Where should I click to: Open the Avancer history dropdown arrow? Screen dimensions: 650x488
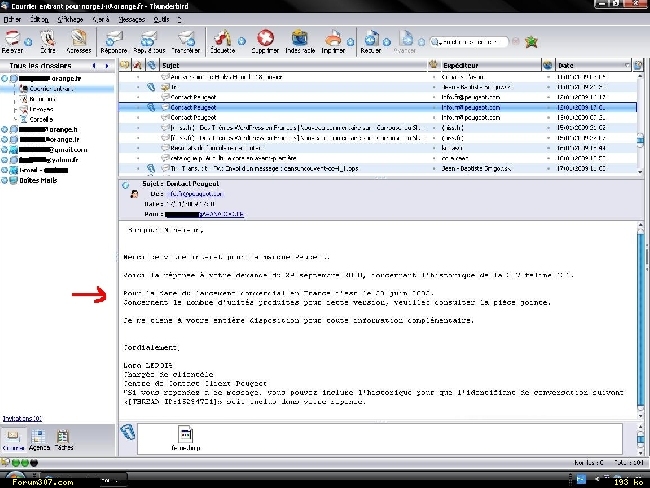coord(421,41)
